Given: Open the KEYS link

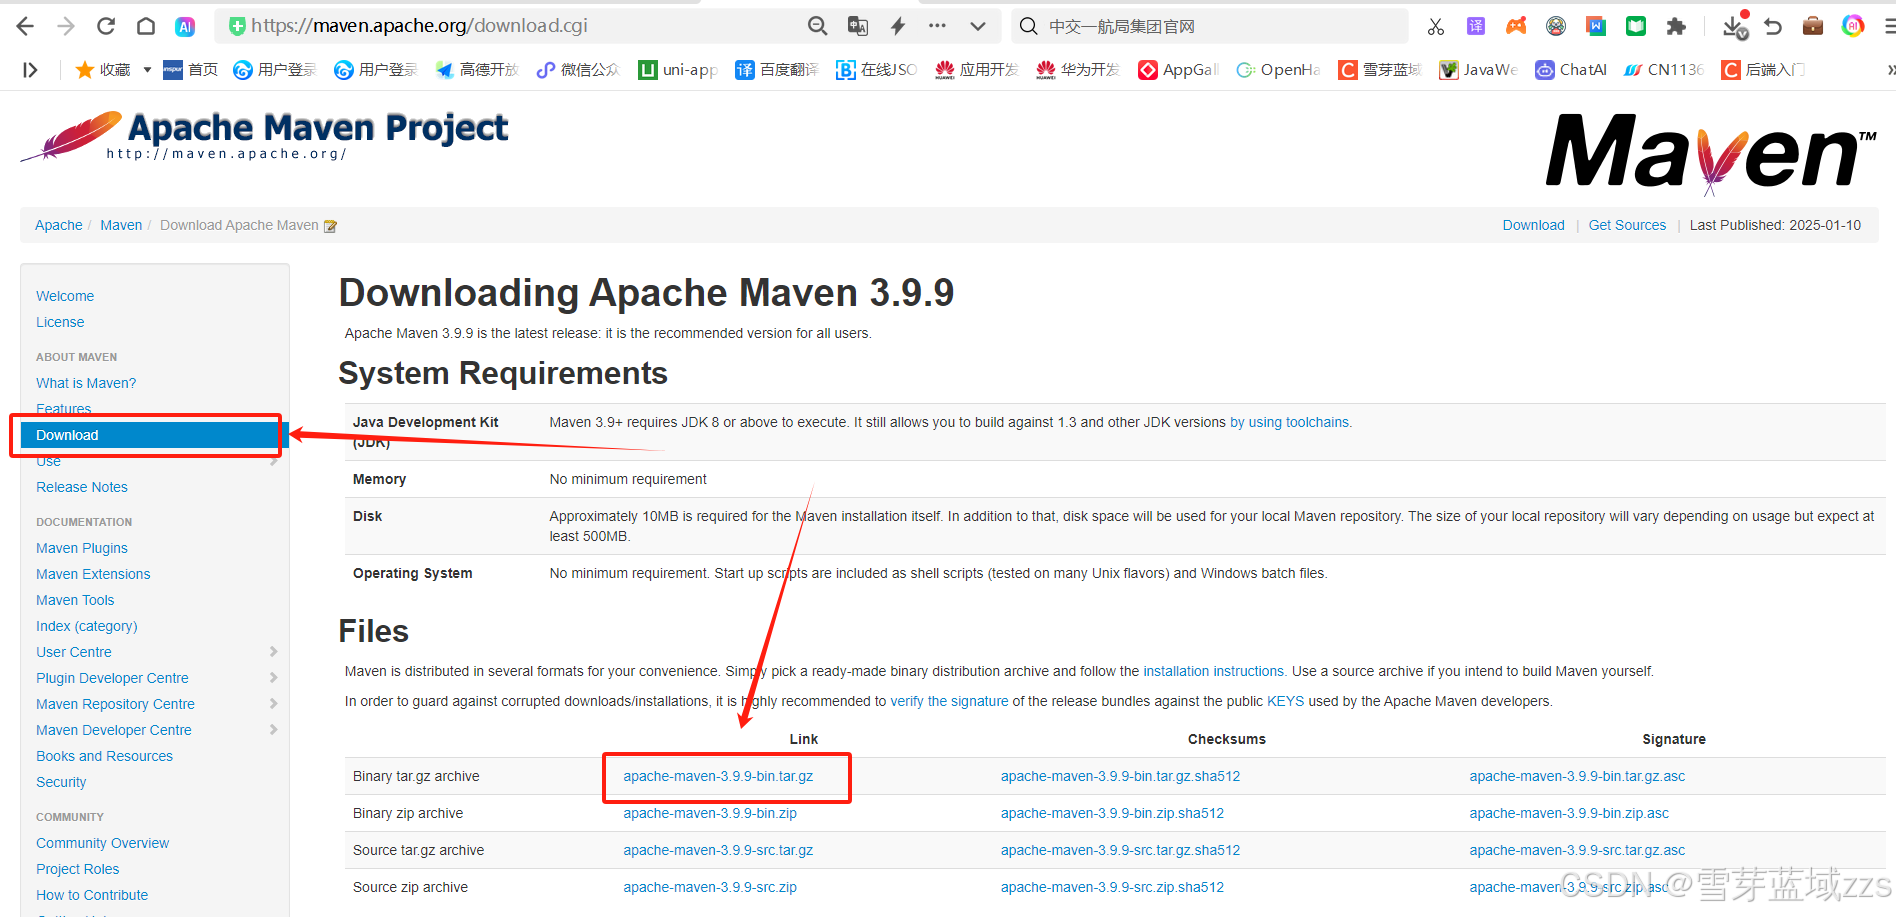Looking at the screenshot, I should (1285, 701).
